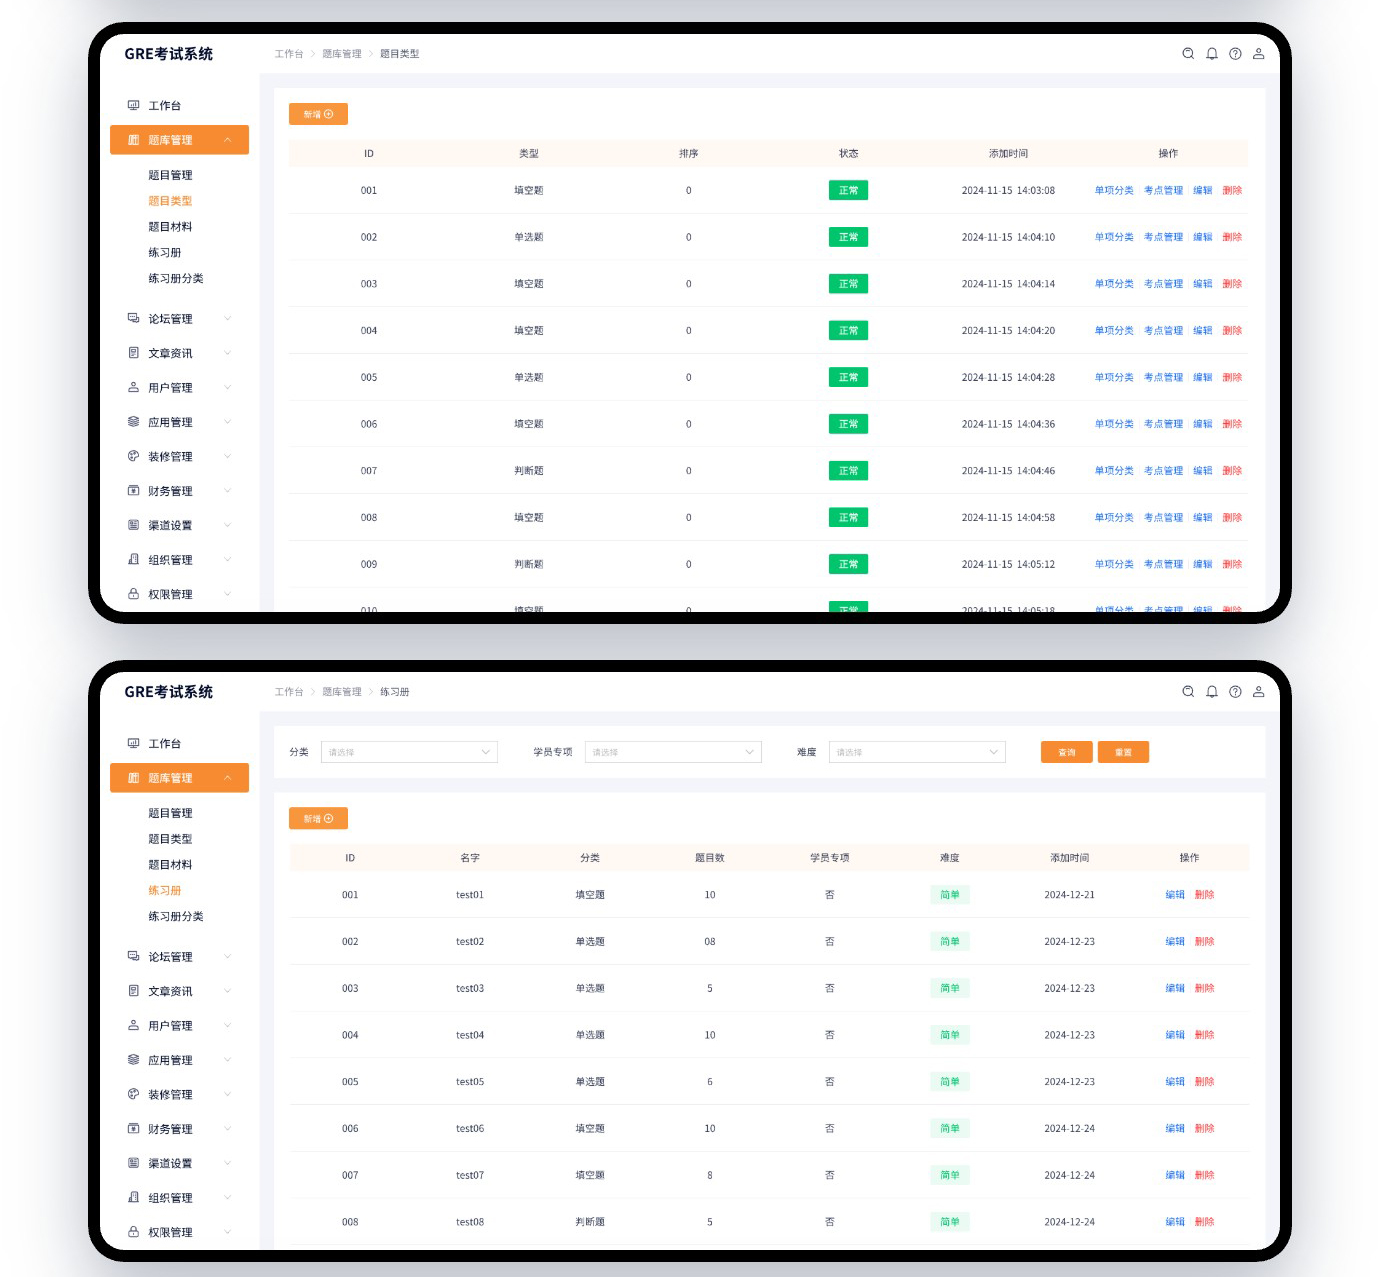Viewport: 1380px width, 1277px height.
Task: Click the 装修管理 palette icon in the lower sidebar
Action: point(133,1094)
